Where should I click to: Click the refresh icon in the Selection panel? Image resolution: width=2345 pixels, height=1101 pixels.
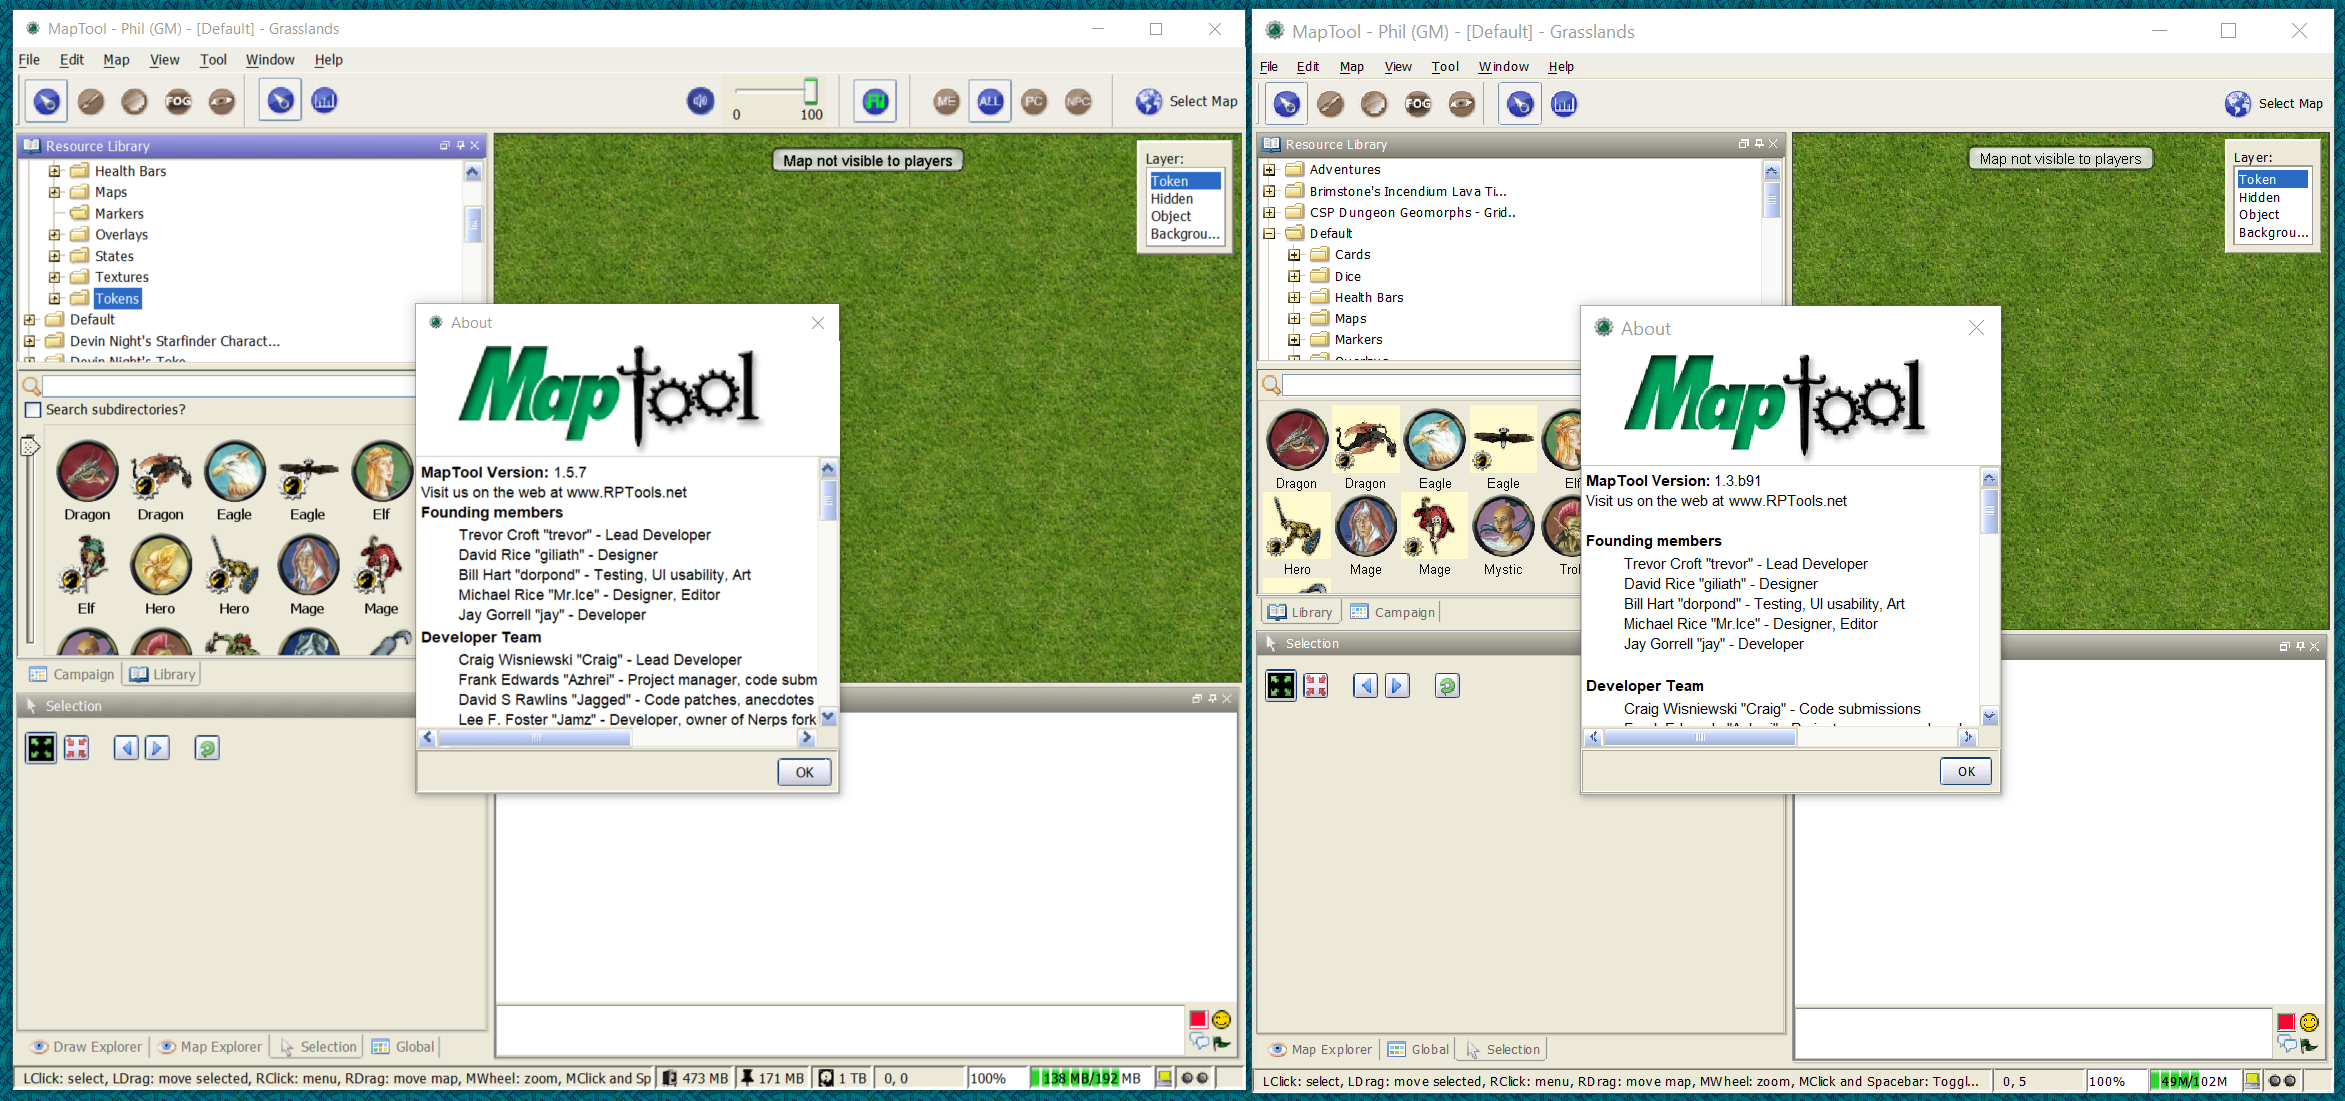[x=207, y=747]
